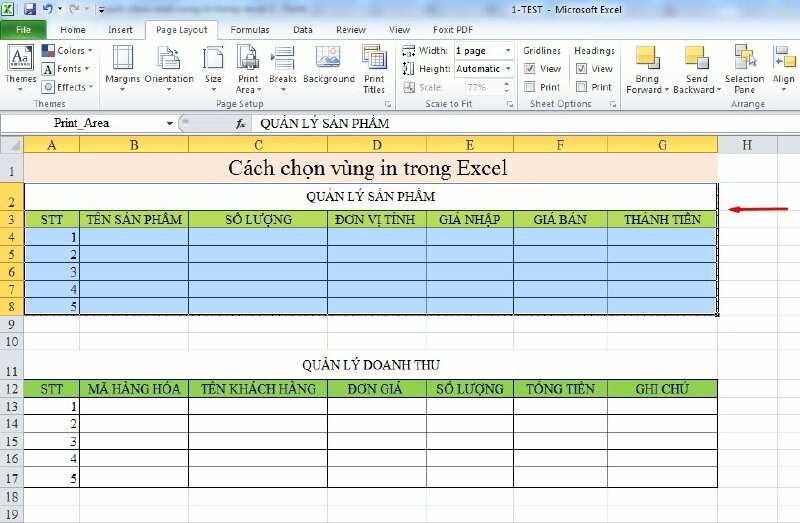Select column D header

tap(377, 145)
